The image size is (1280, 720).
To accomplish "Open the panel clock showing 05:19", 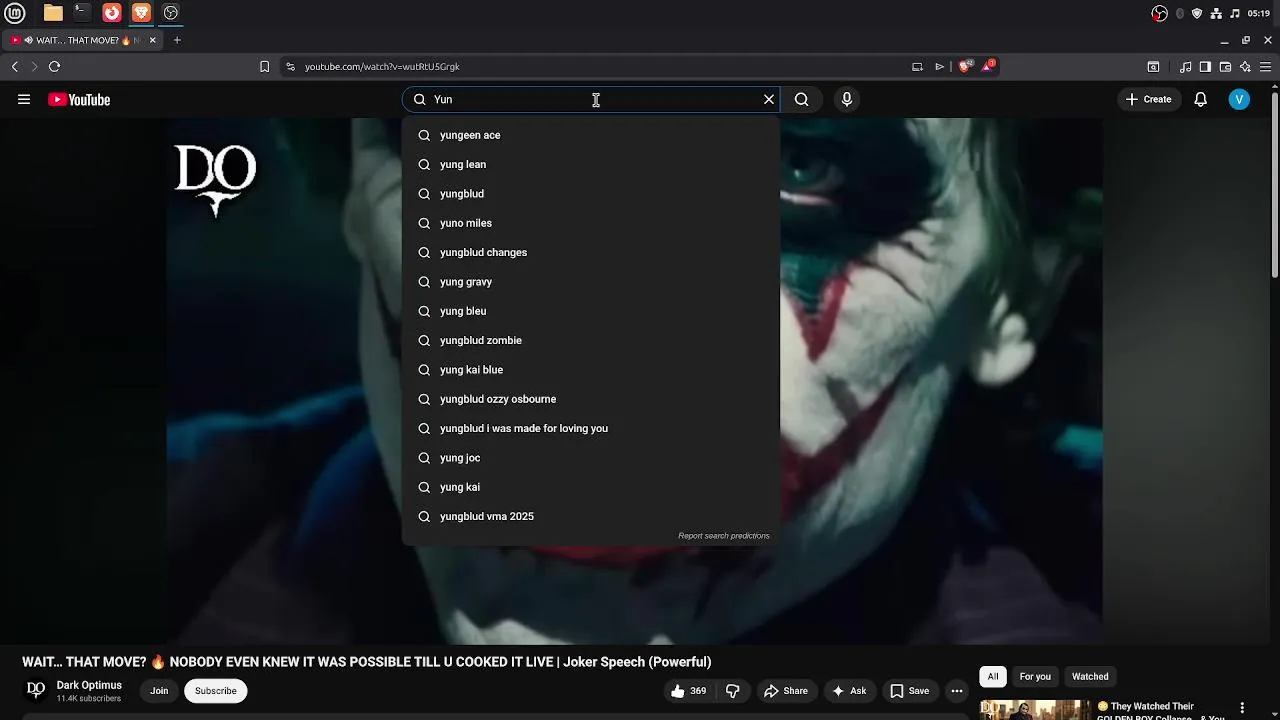I will click(1259, 13).
